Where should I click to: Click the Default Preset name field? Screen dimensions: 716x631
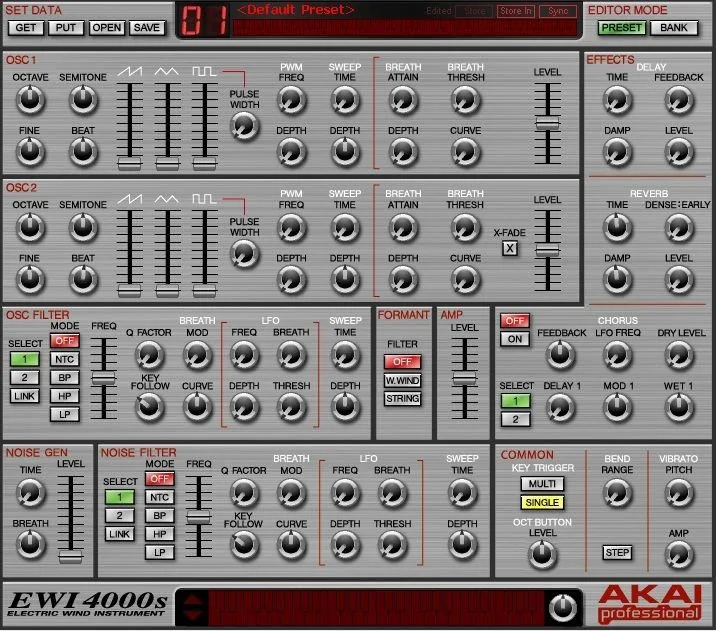pos(296,10)
